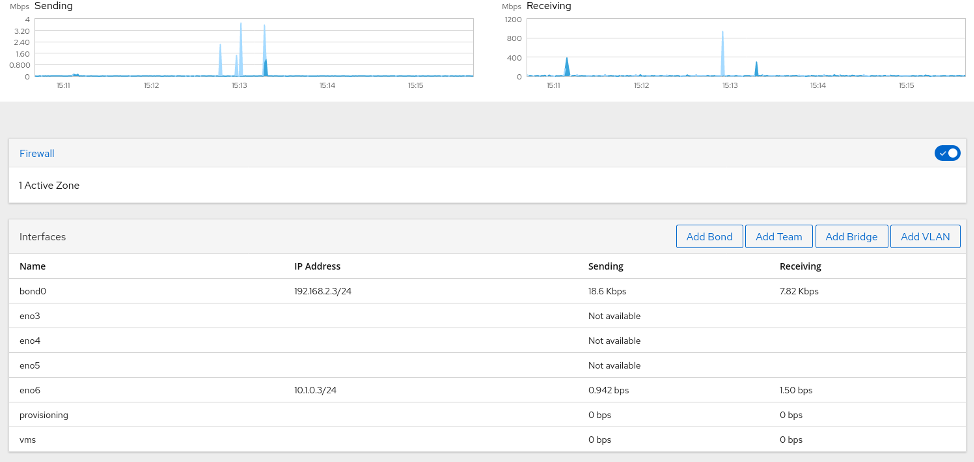This screenshot has width=974, height=462.
Task: Open the vms interface
Action: (x=29, y=439)
